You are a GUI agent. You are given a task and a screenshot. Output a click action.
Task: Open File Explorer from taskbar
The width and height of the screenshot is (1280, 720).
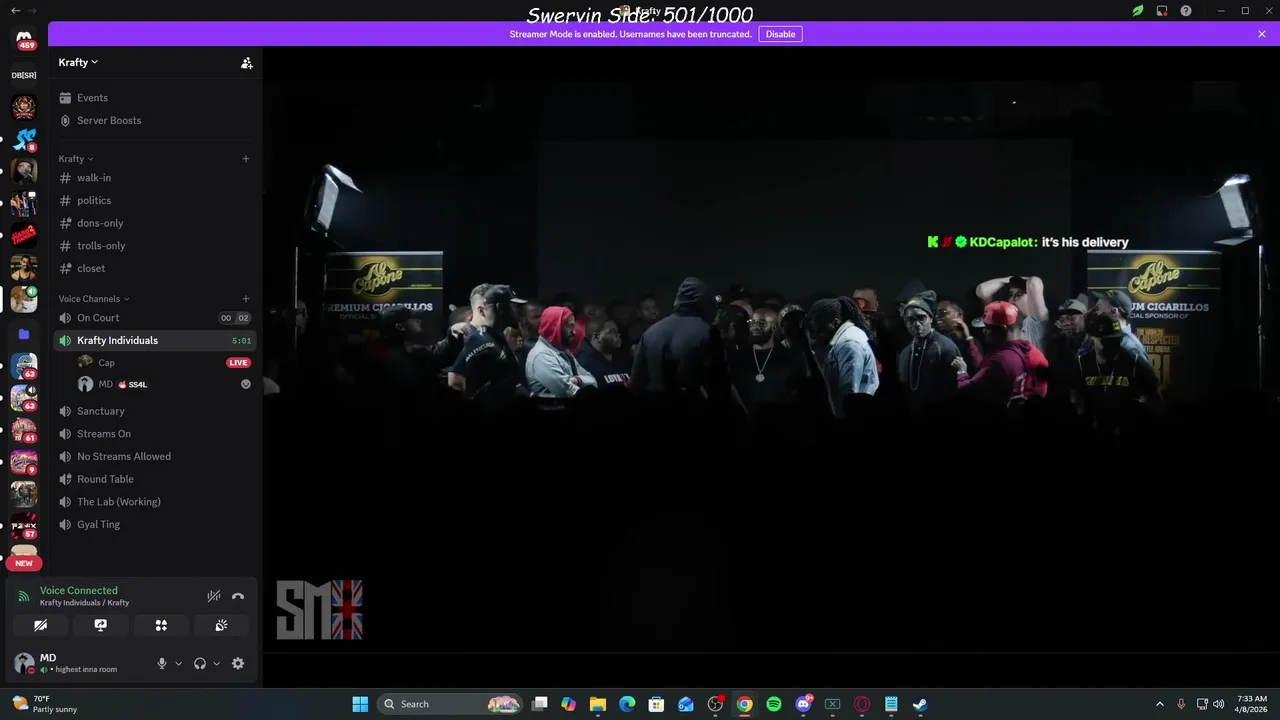pos(598,704)
